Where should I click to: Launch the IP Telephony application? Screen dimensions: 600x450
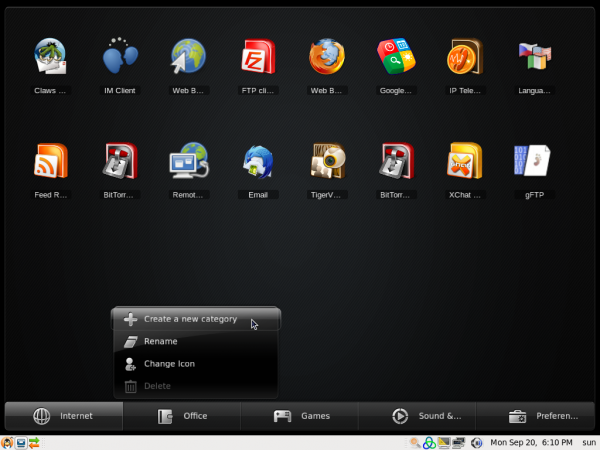(x=465, y=56)
